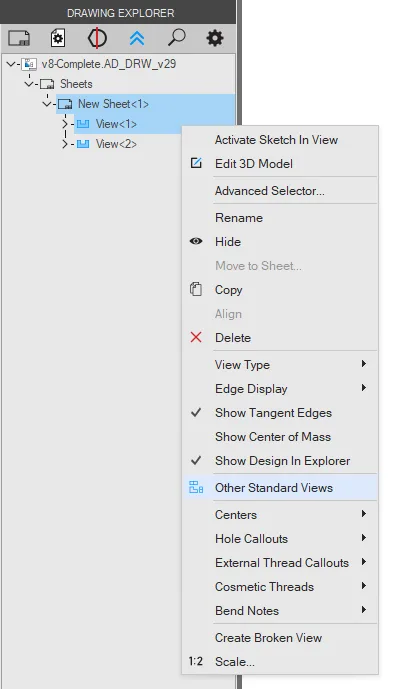This screenshot has height=689, width=393.
Task: Open the document settings page-gear icon
Action: coord(58,38)
